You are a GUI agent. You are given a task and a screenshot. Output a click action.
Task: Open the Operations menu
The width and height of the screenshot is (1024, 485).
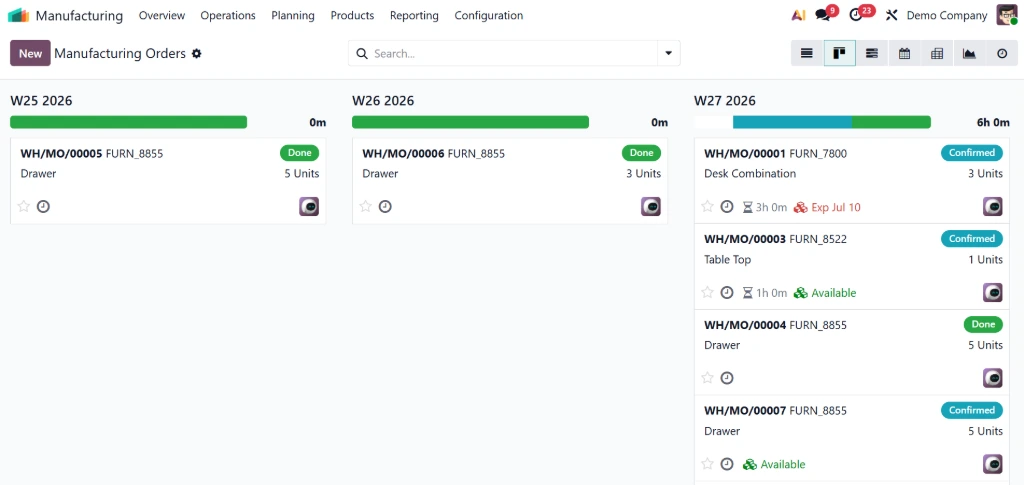pyautogui.click(x=228, y=15)
